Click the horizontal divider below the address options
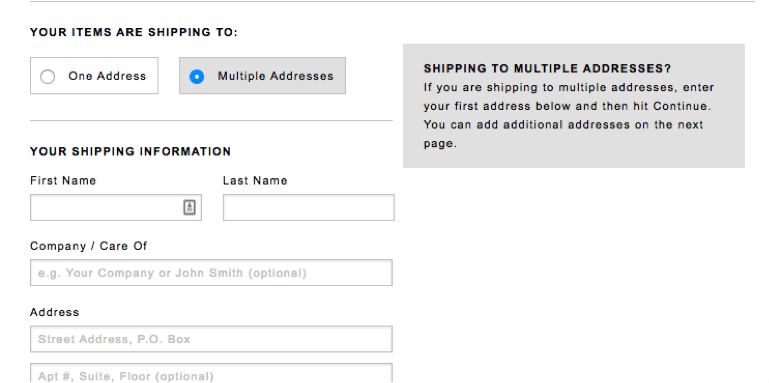This screenshot has height=383, width=769. 211,121
